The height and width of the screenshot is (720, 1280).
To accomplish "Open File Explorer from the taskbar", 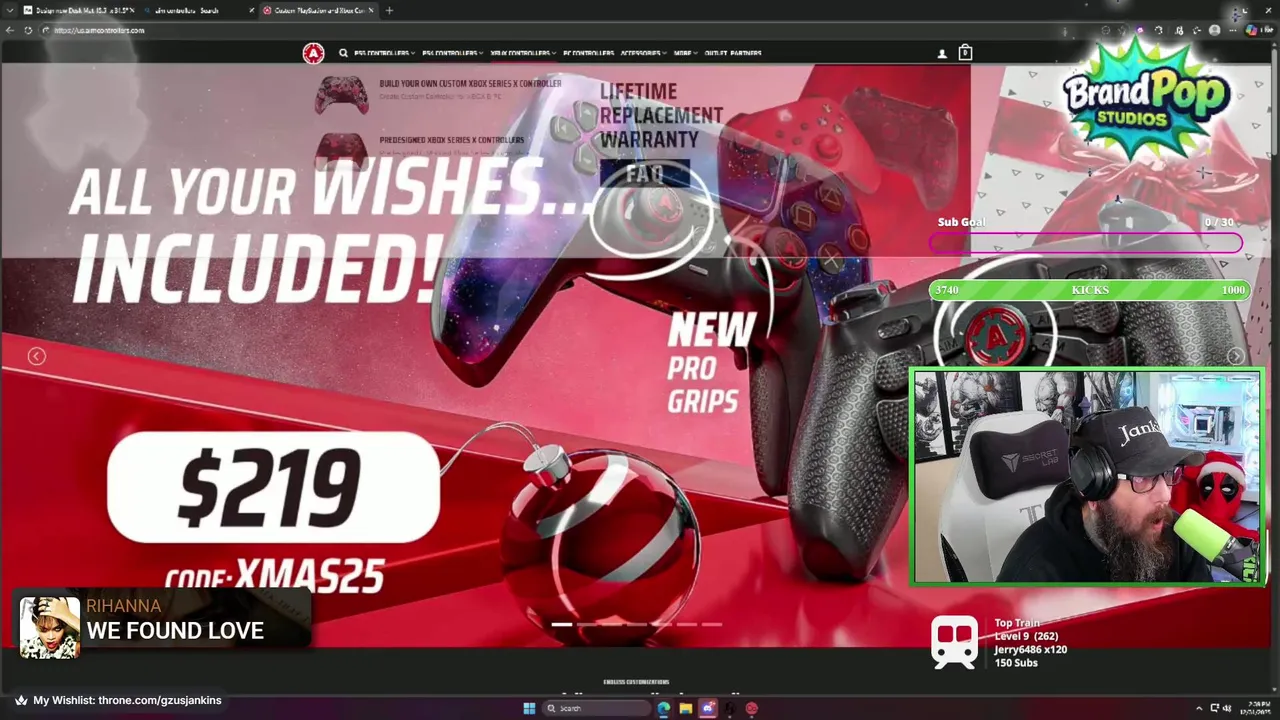I will (x=686, y=708).
